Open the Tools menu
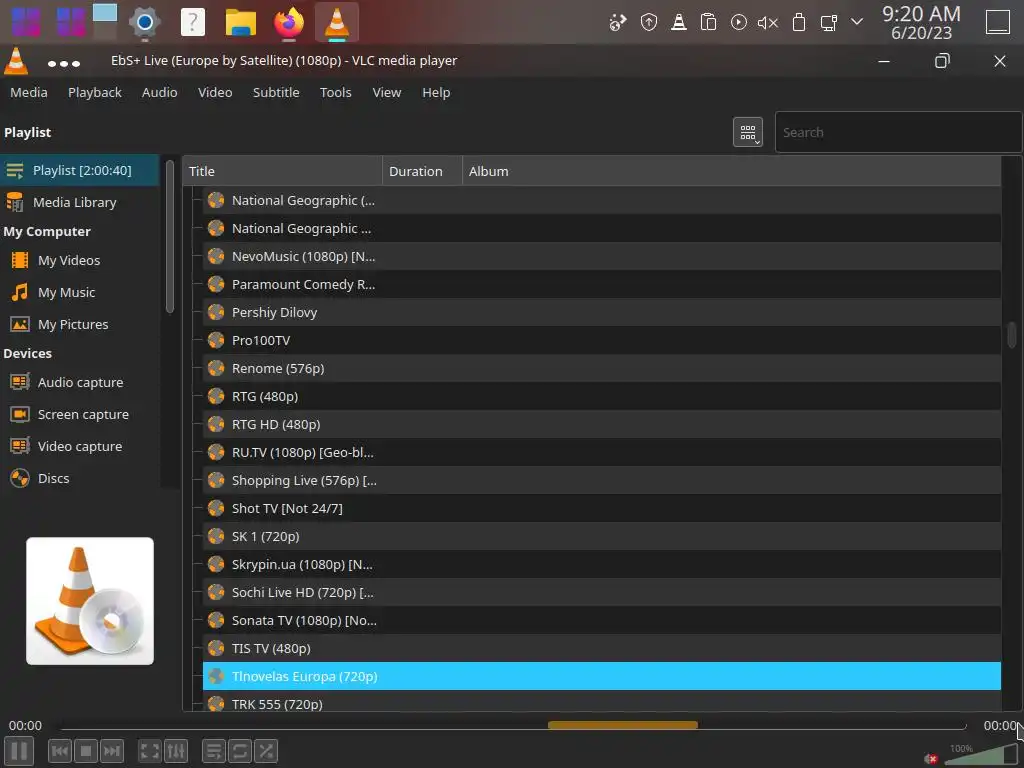The height and width of the screenshot is (768, 1024). coord(336,93)
